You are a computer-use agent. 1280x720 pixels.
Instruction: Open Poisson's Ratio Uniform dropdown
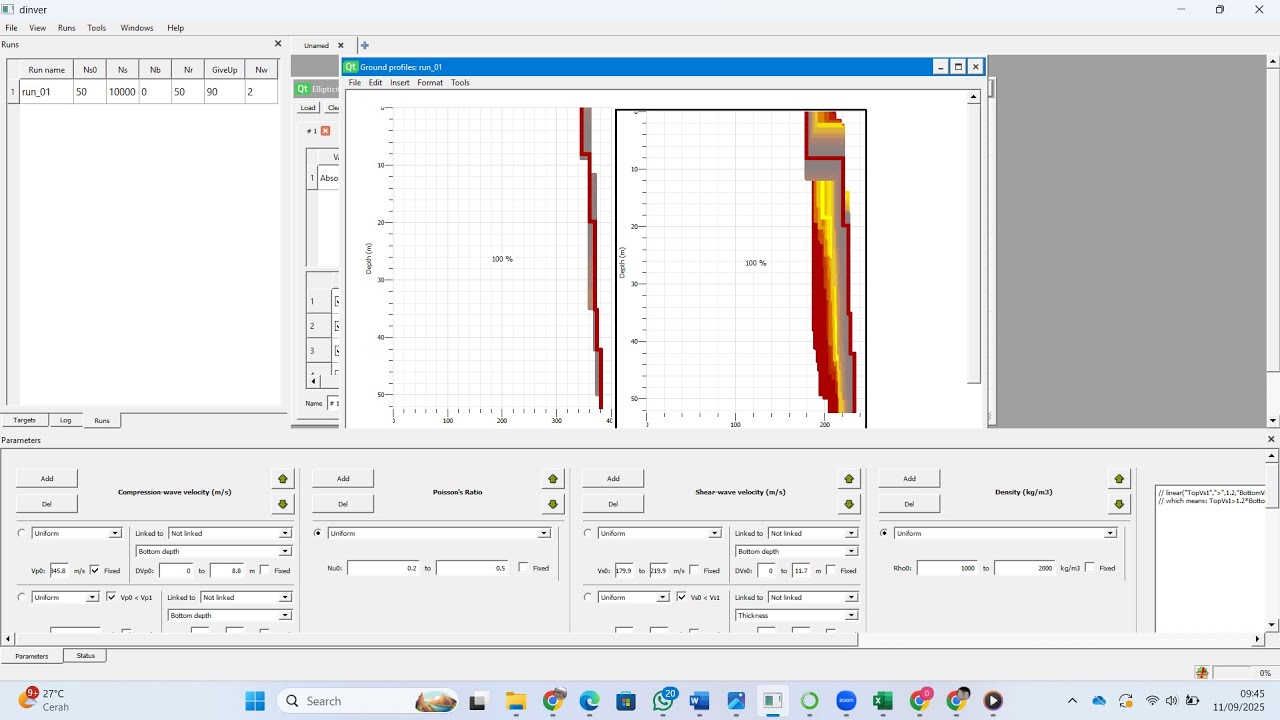click(x=439, y=533)
